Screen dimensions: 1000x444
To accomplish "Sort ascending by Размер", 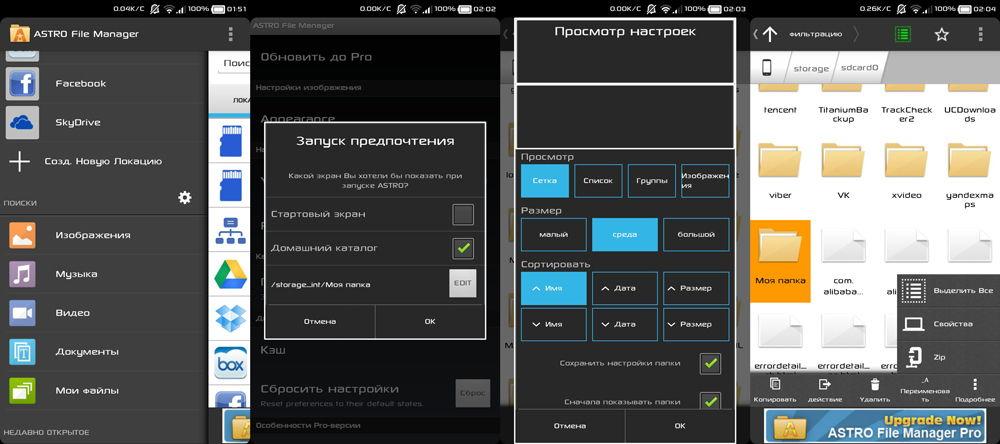I will coord(695,288).
